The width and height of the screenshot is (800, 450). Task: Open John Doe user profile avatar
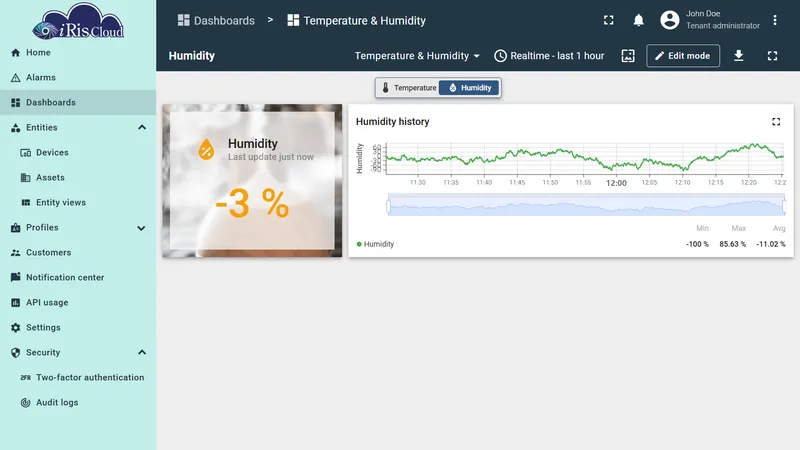[x=669, y=20]
